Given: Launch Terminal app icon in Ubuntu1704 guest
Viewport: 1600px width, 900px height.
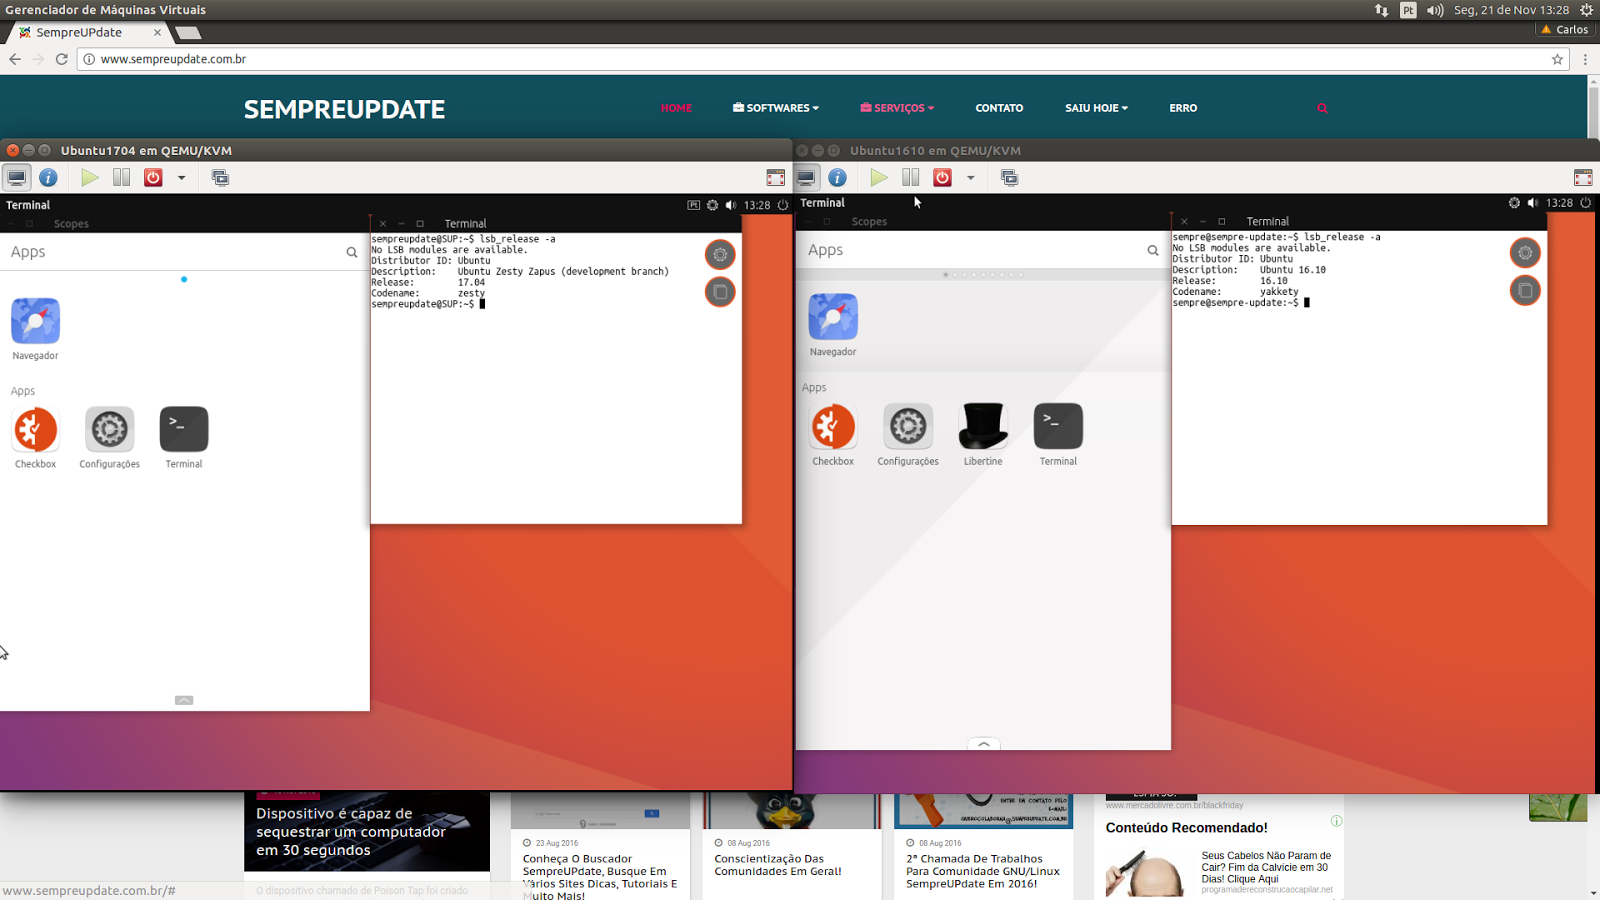Looking at the screenshot, I should tap(184, 430).
